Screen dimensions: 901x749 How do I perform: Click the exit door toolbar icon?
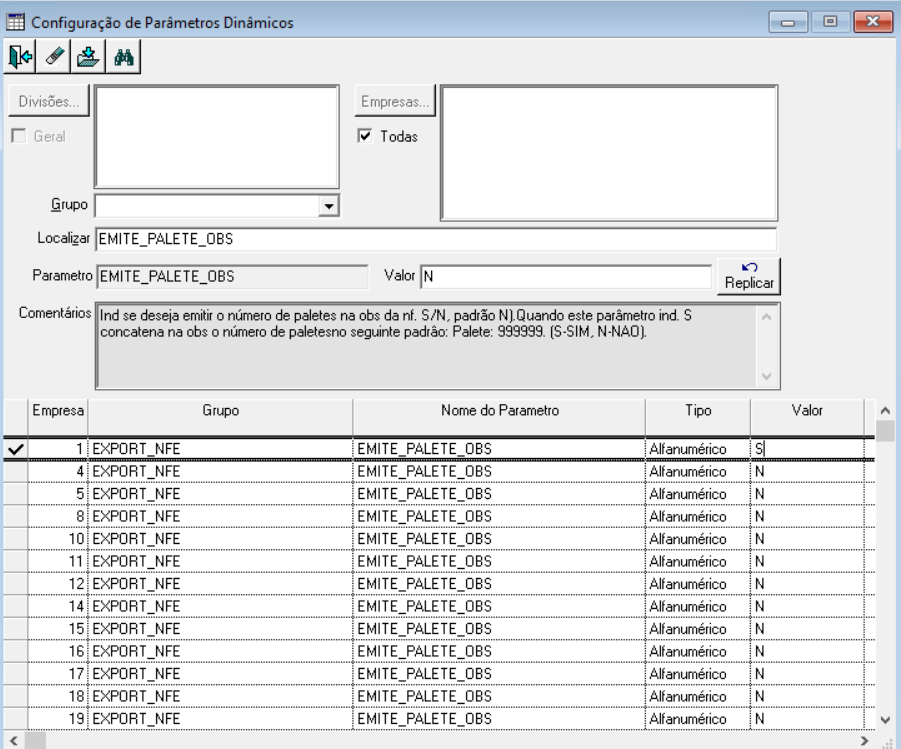point(20,56)
